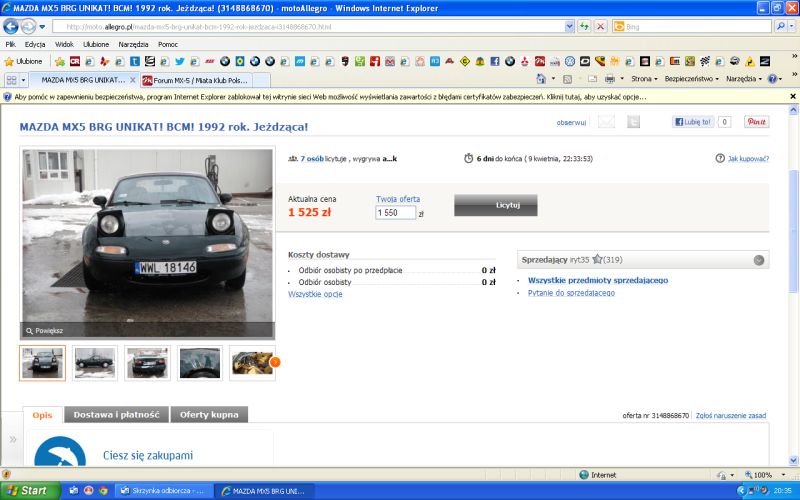Close the security information bar
Image resolution: width=800 pixels, height=500 pixels.
click(793, 96)
